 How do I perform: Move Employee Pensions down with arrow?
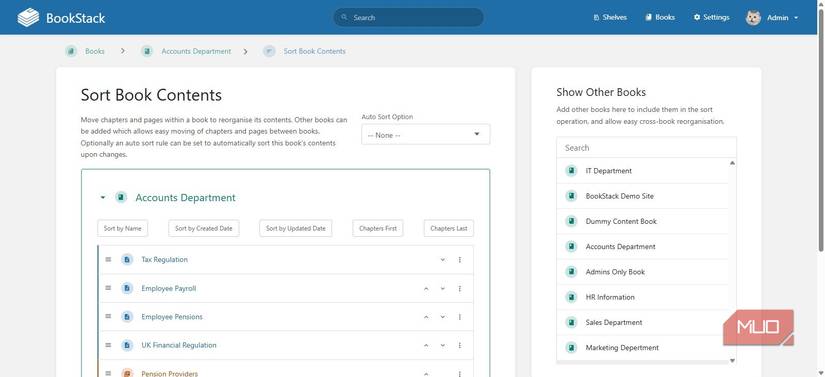[442, 317]
